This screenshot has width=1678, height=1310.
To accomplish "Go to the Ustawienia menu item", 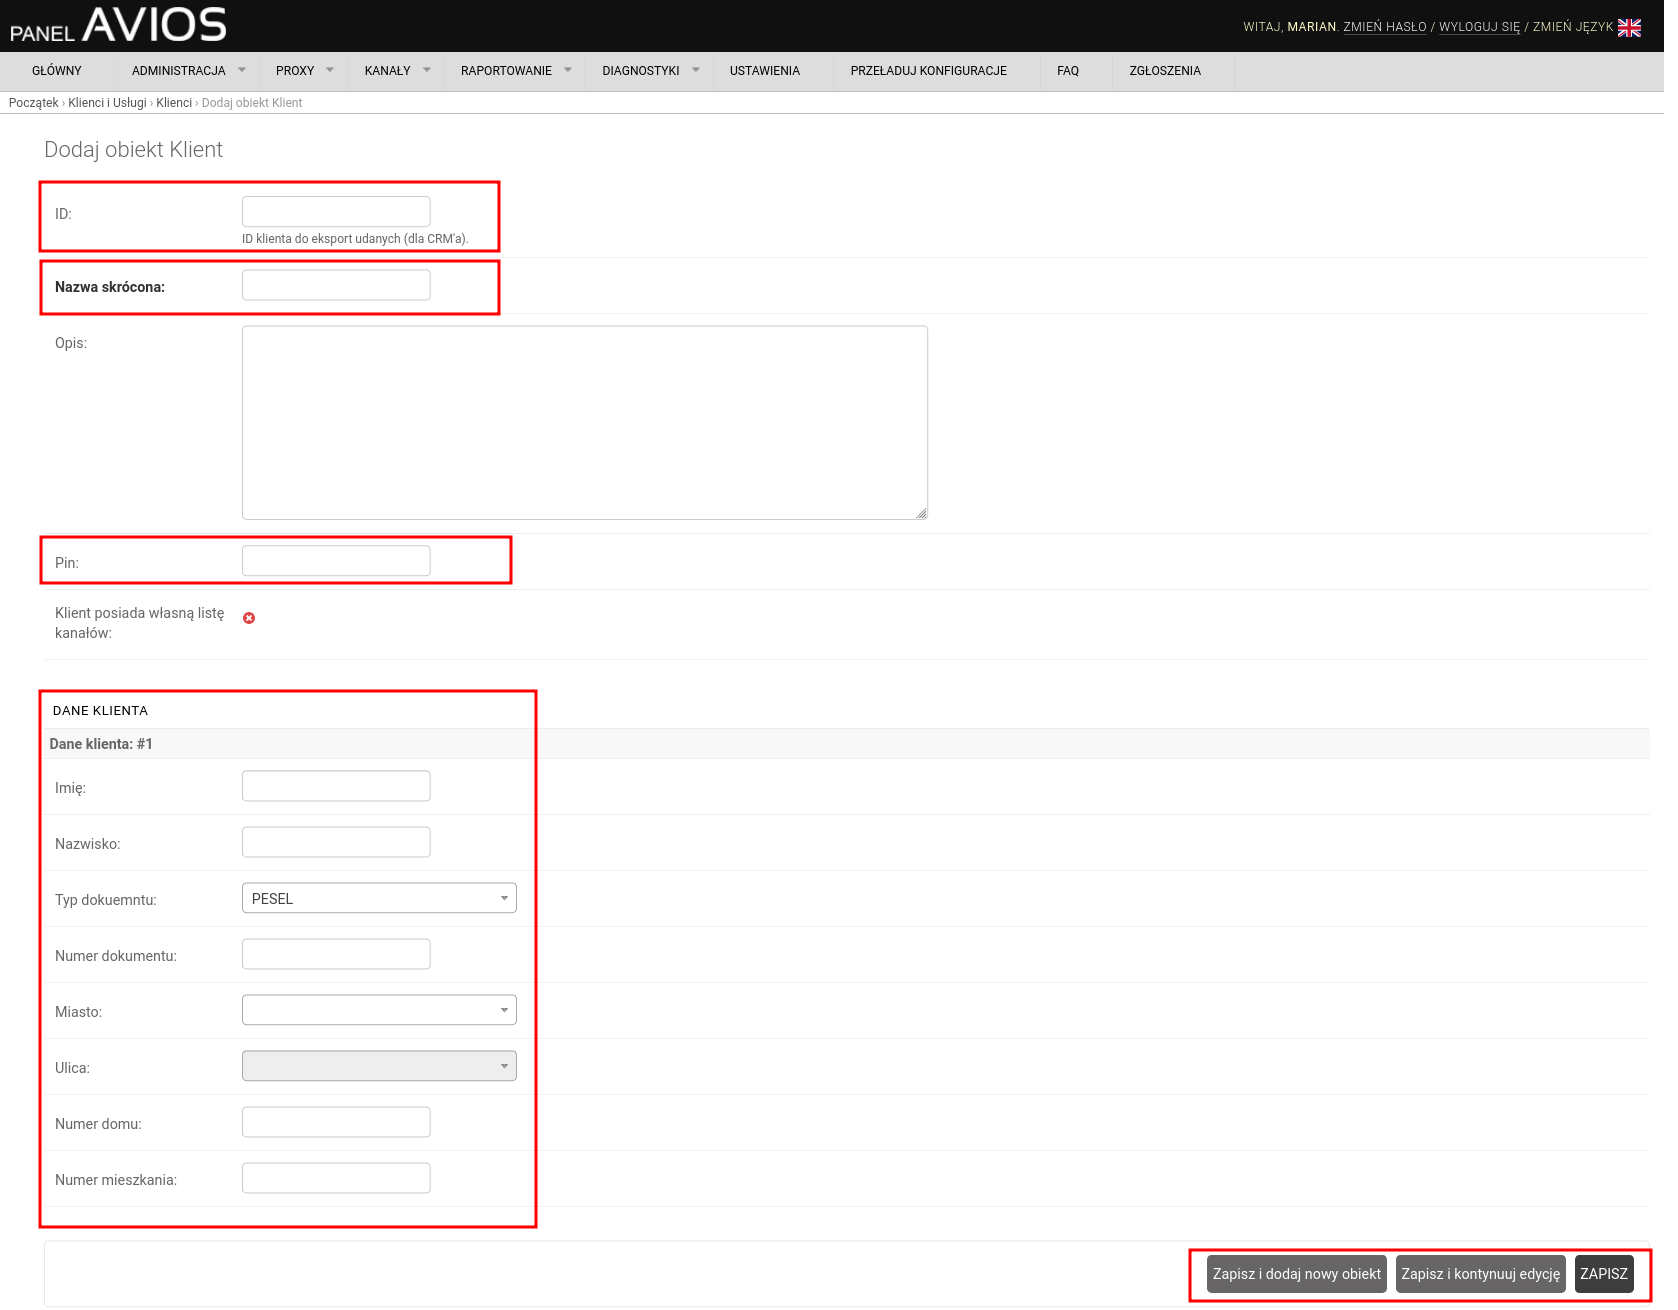I will tap(764, 71).
